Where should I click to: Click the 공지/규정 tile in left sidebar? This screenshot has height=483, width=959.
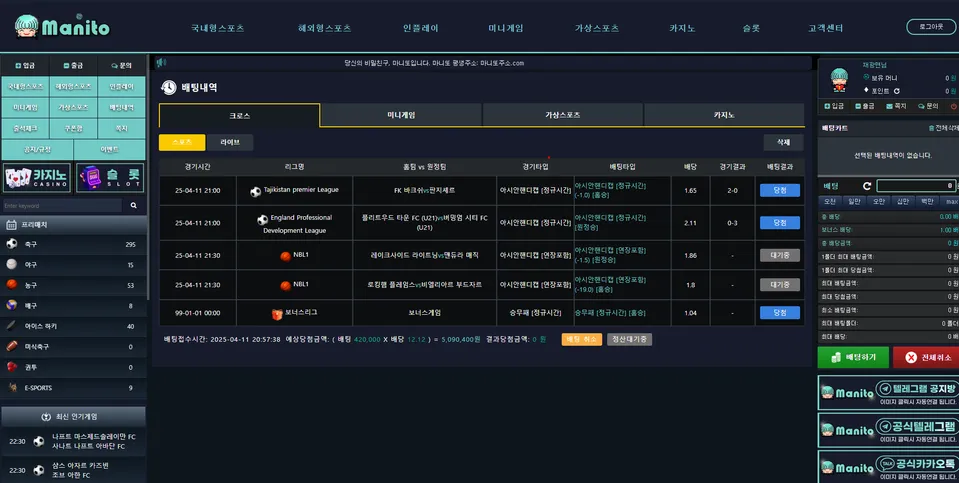(37, 149)
